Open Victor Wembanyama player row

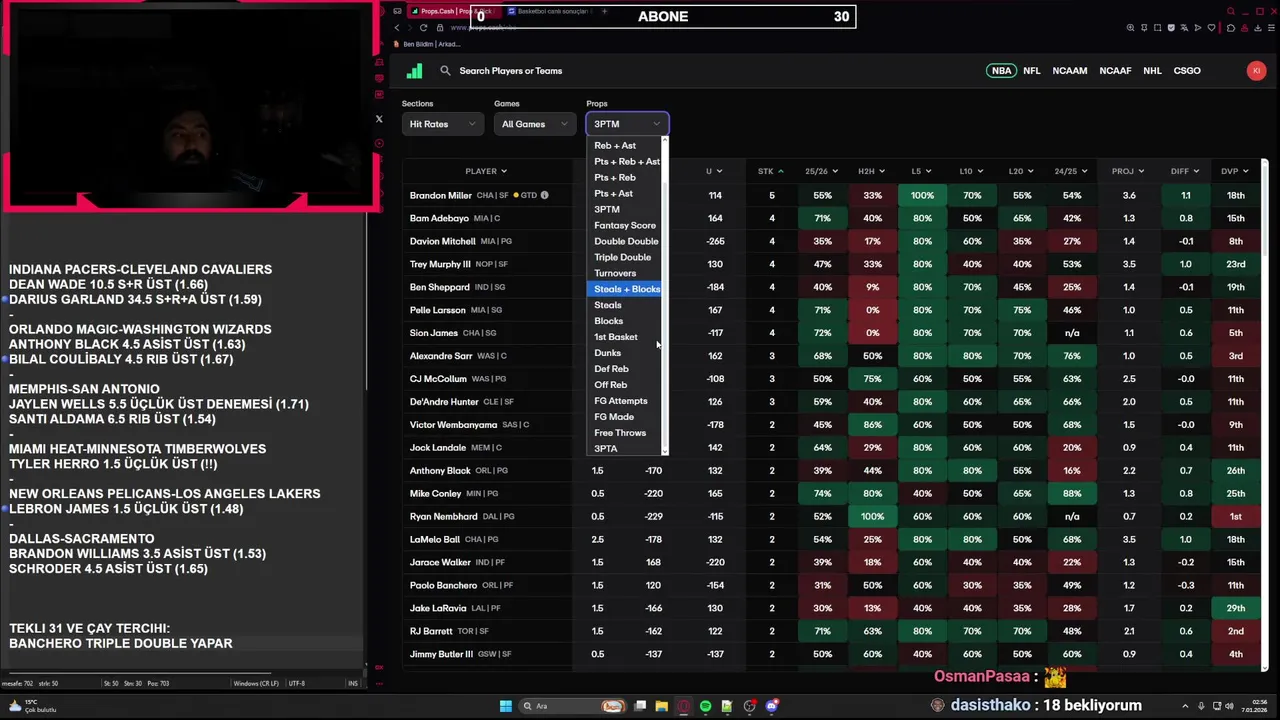pos(833,425)
